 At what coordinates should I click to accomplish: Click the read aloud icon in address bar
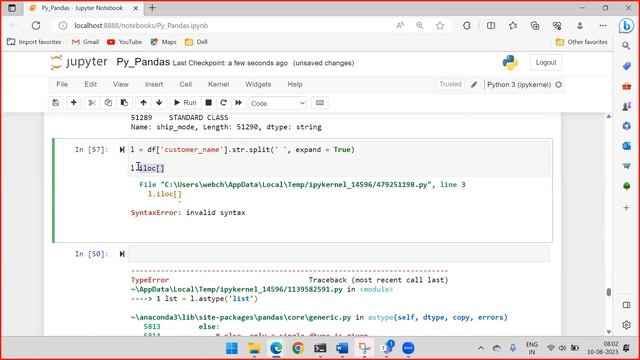(x=400, y=25)
